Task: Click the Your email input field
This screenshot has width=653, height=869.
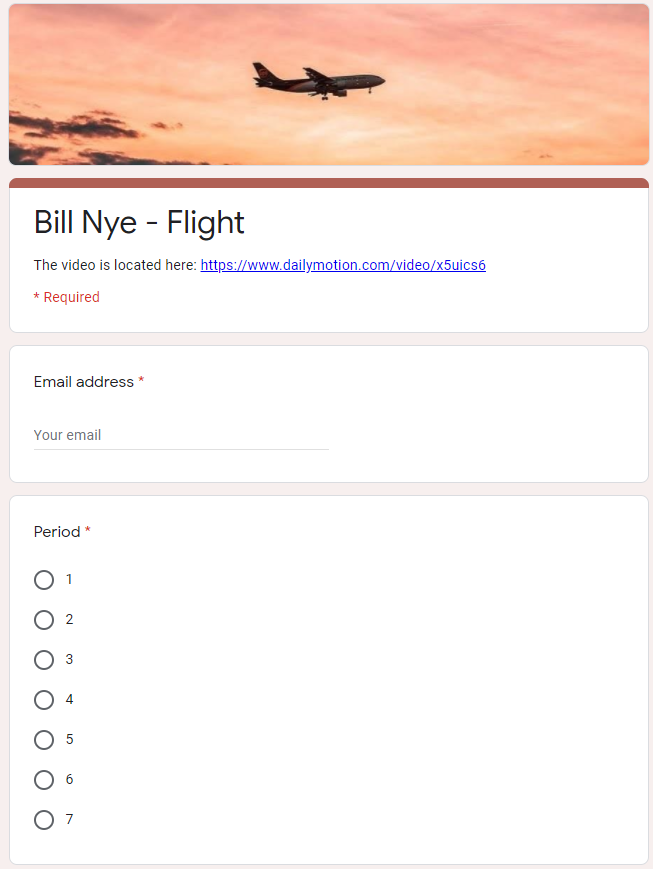Action: (180, 435)
